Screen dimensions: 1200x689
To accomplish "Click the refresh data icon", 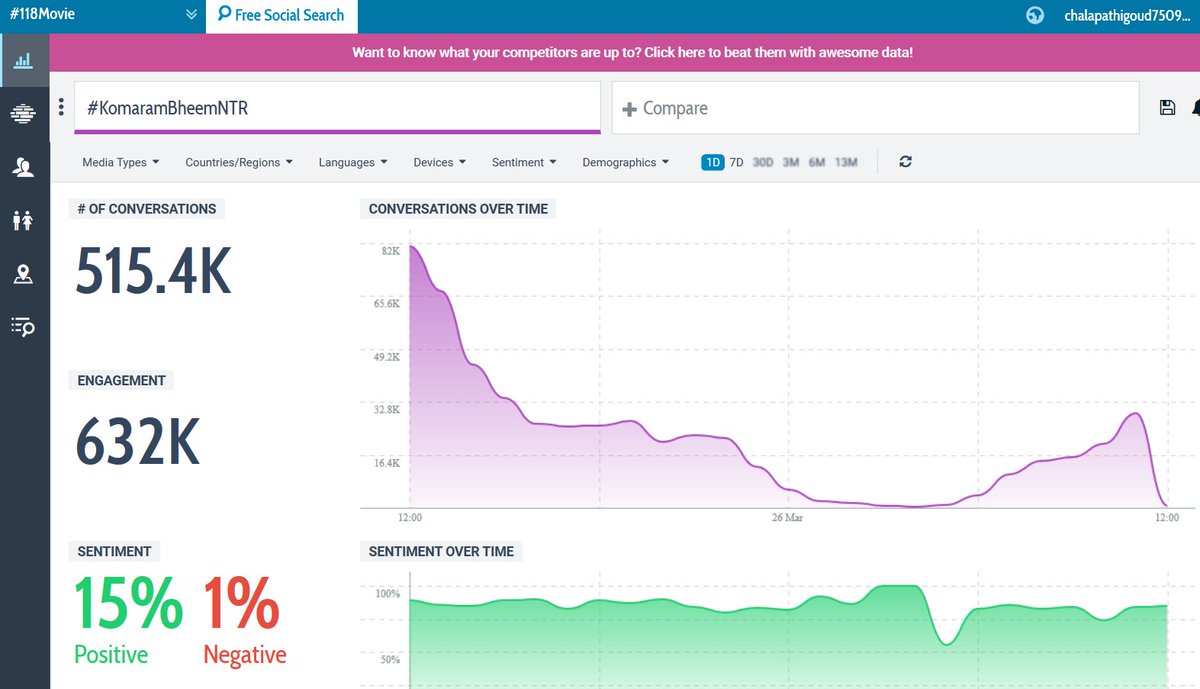I will pos(905,162).
